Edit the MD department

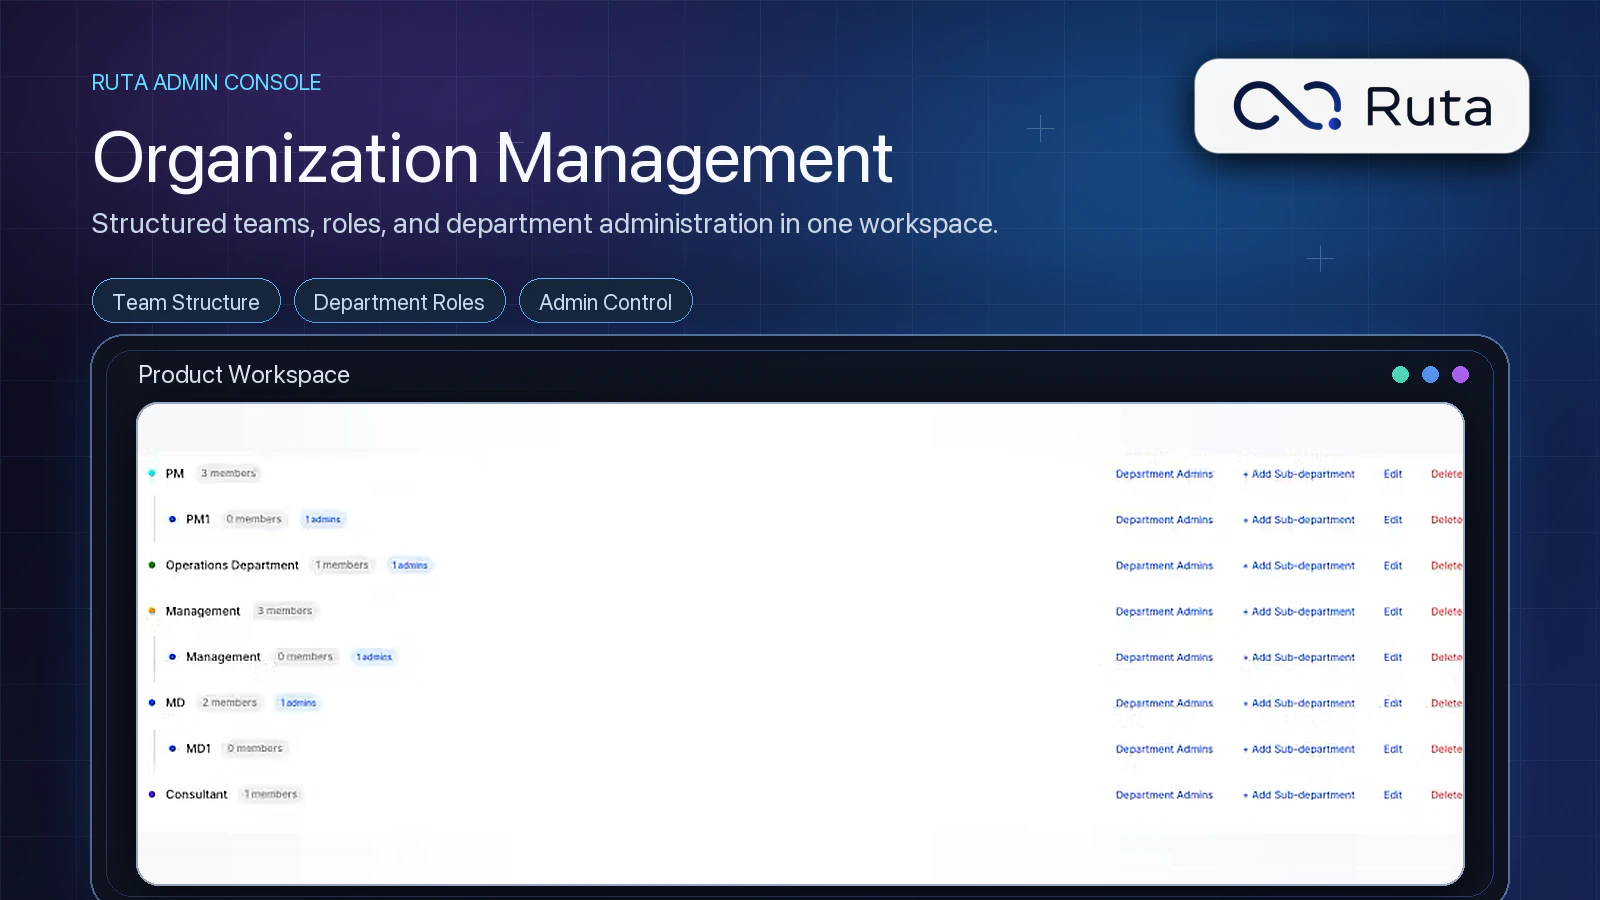click(1393, 704)
